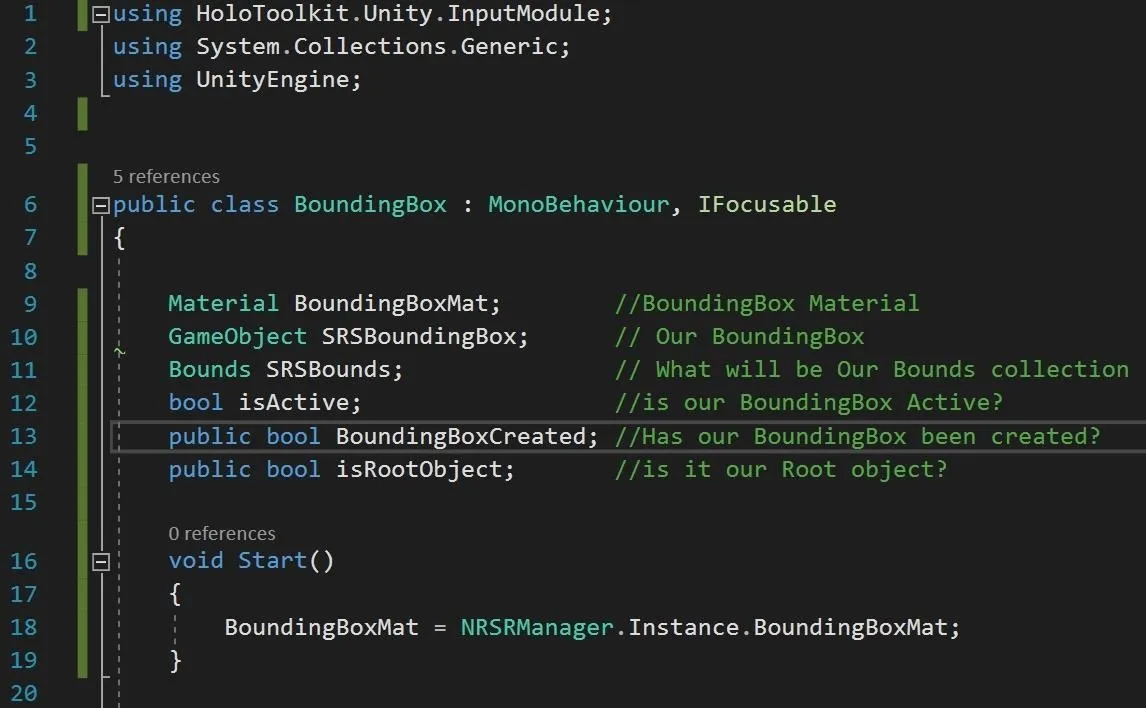1146x708 pixels.
Task: Click the "void" keyword on line 16
Action: 196,560
